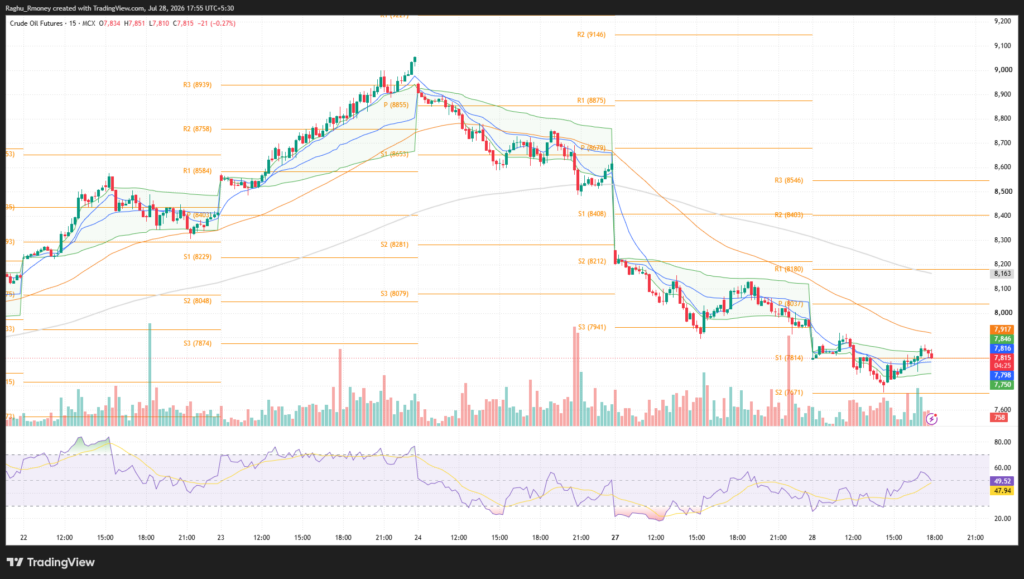This screenshot has width=1024, height=579.
Task: Click the 8,500 price axis label
Action: [x=1002, y=192]
